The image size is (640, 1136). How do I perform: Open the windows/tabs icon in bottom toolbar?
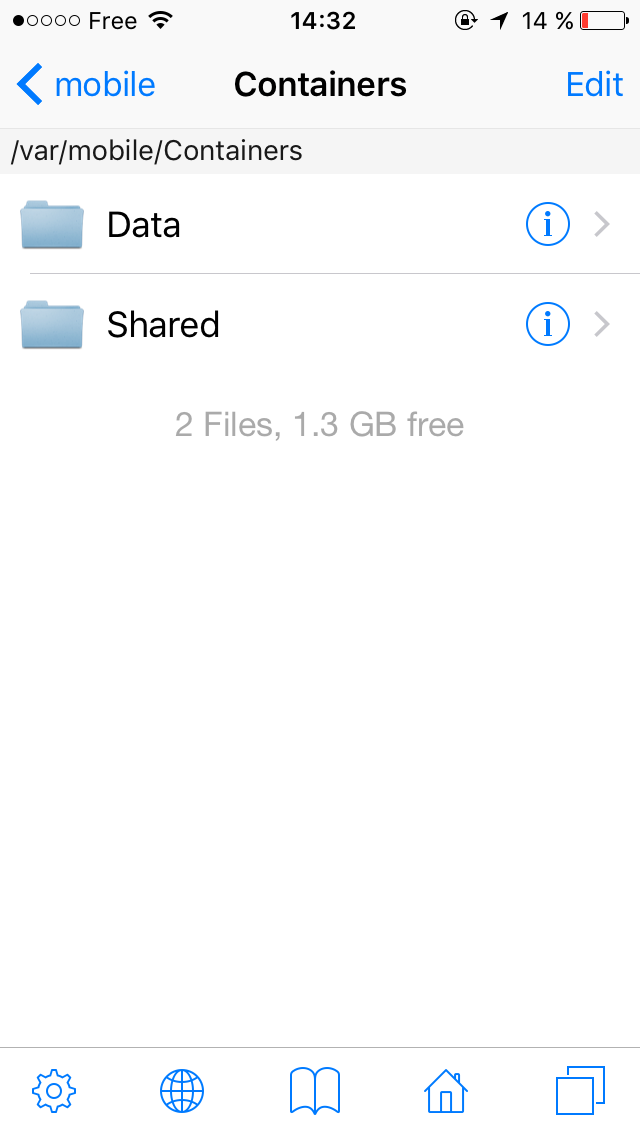tap(580, 1090)
